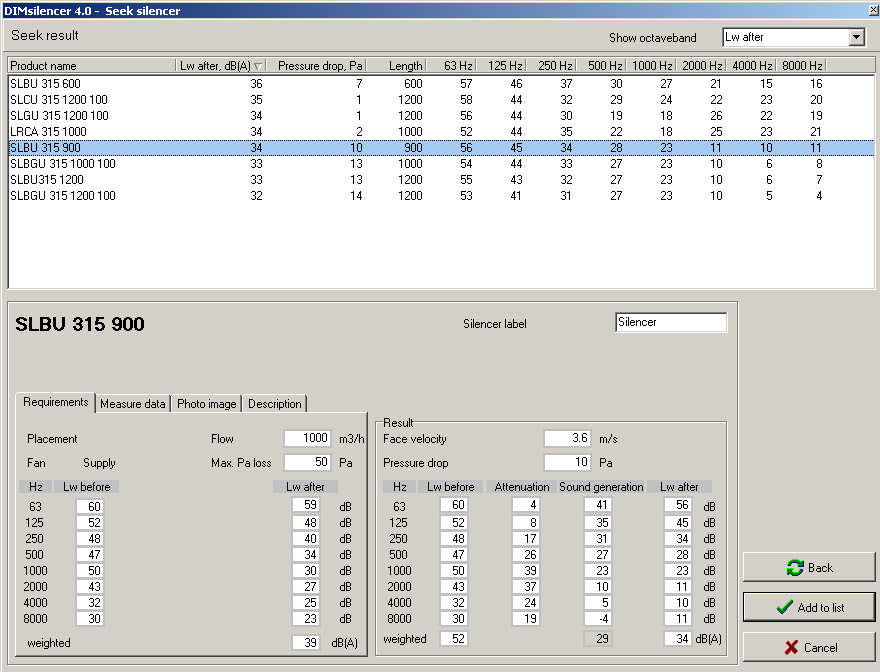Click Requirements Lw after field for 125 Hz
880x672 pixels.
tap(306, 523)
